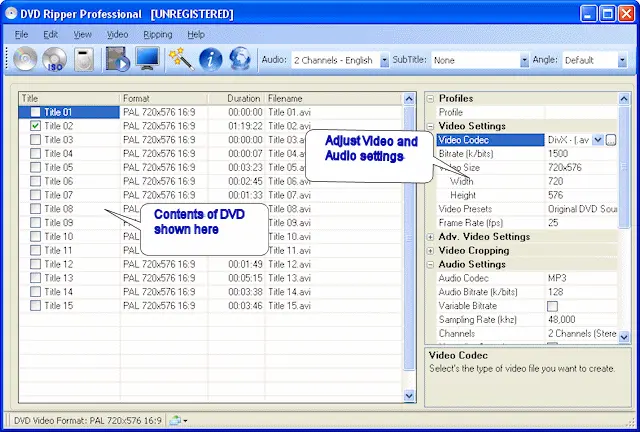This screenshot has width=640, height=432.
Task: Open the Audio channel dropdown
Action: [384, 60]
